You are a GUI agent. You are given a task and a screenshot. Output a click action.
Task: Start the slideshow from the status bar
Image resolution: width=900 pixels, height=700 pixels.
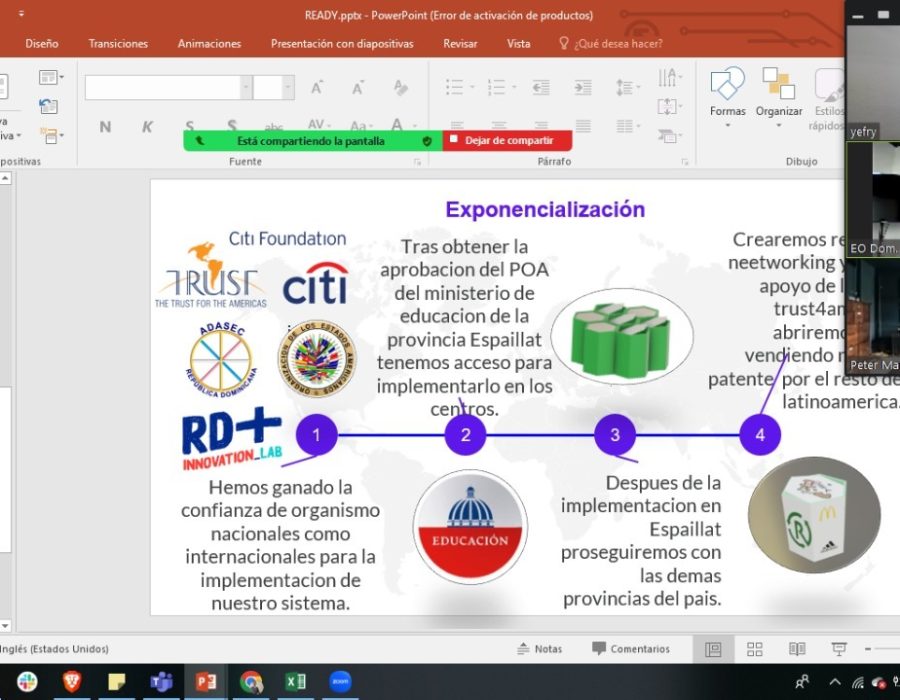pos(837,648)
